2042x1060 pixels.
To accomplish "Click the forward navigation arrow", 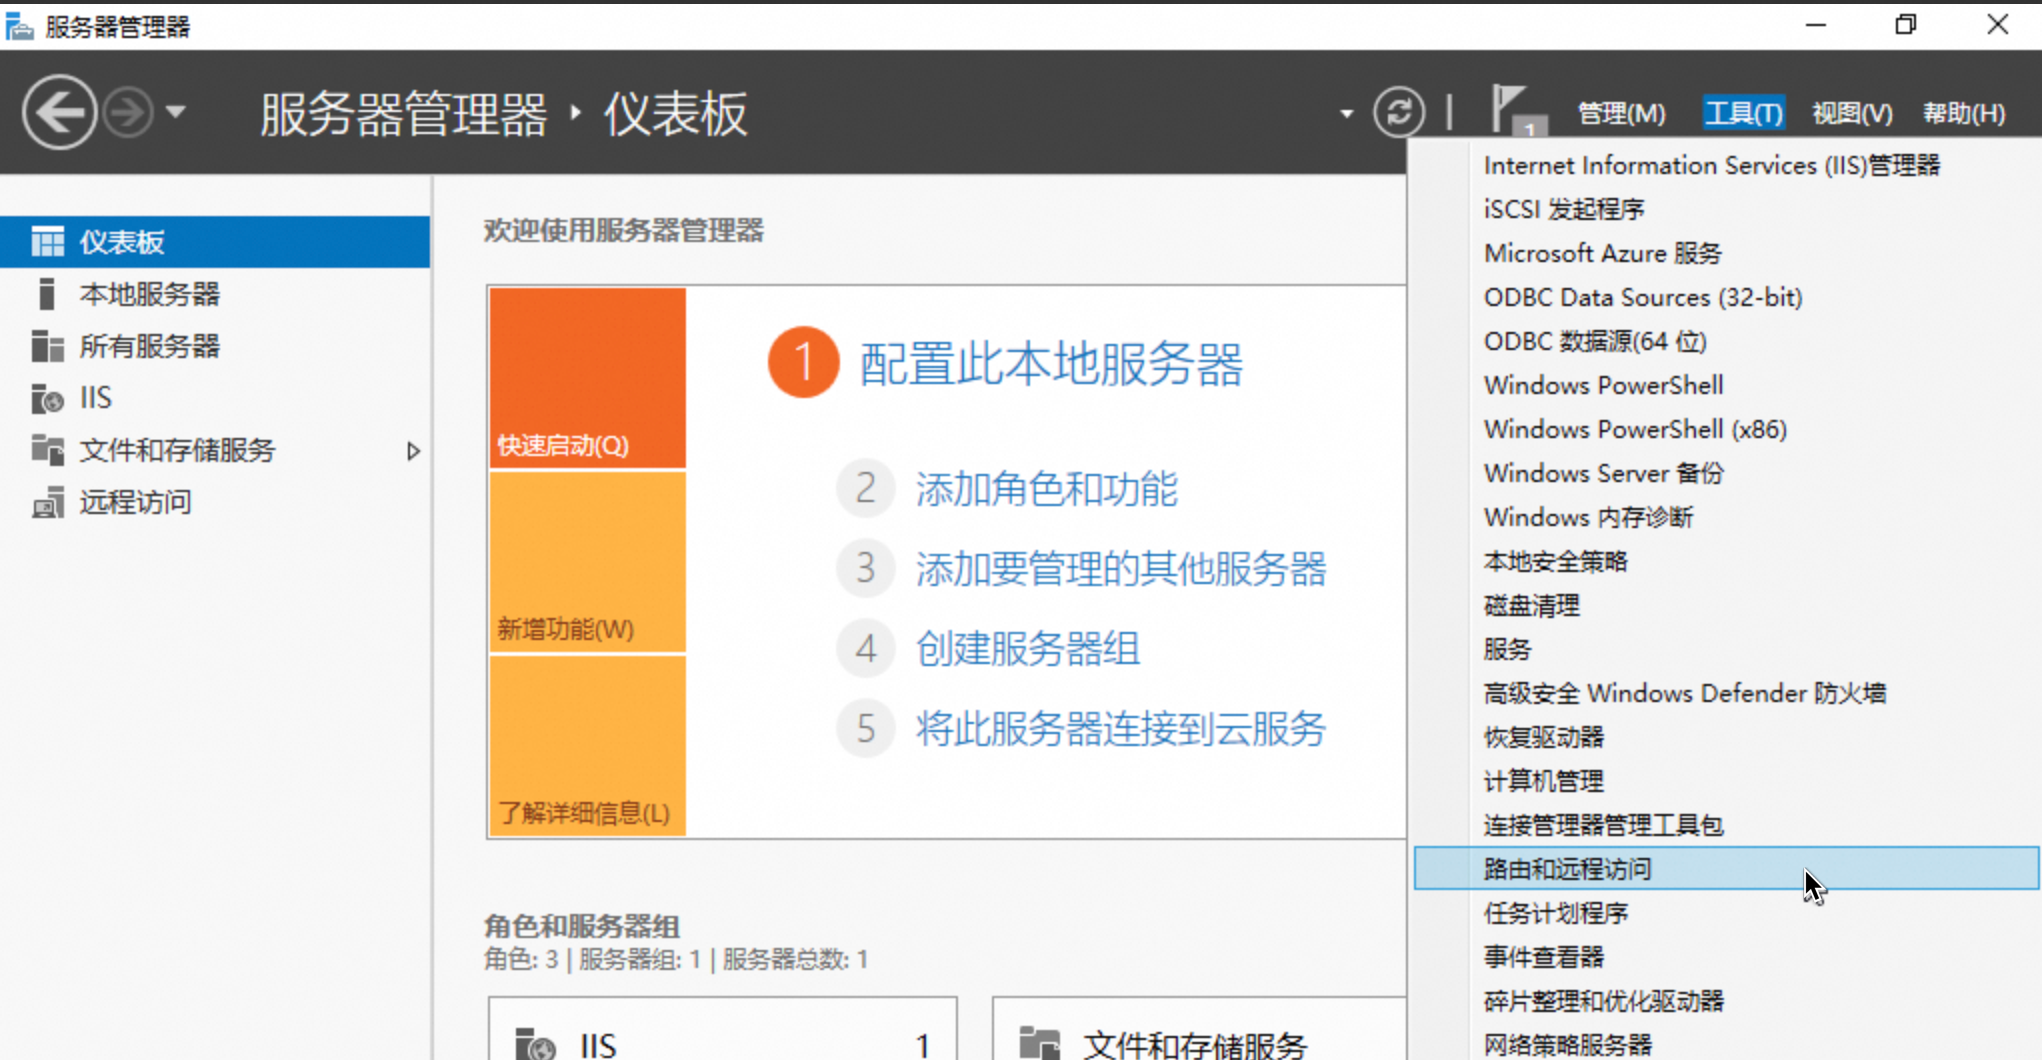I will (x=129, y=112).
